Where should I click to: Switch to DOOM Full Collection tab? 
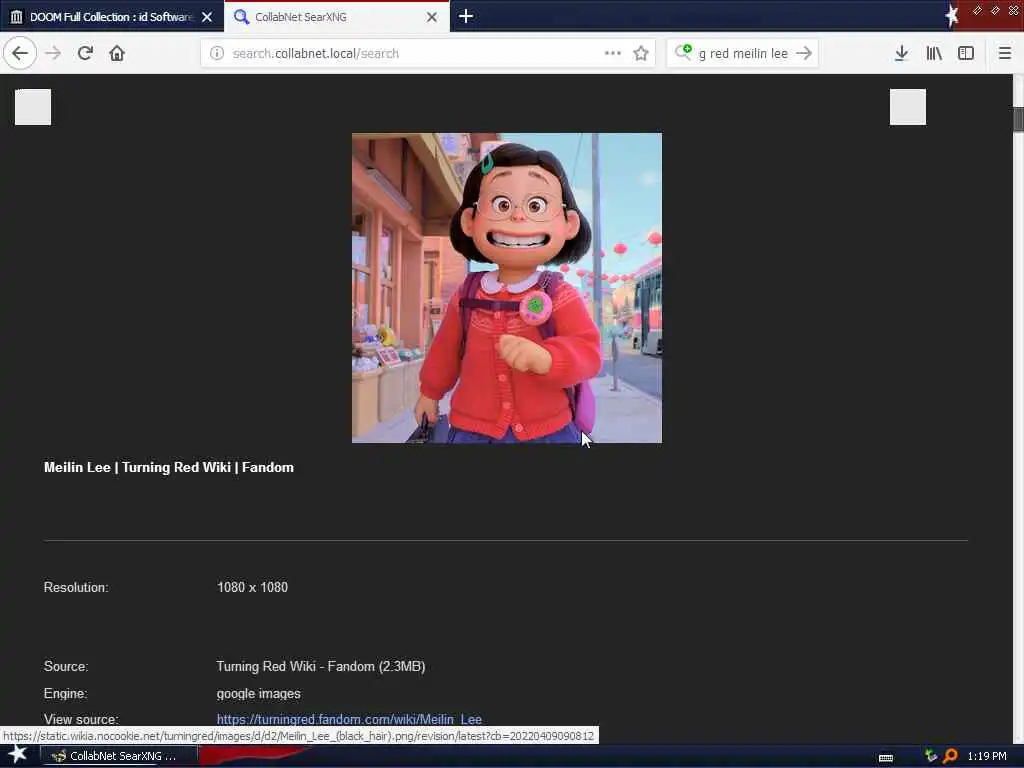point(112,17)
